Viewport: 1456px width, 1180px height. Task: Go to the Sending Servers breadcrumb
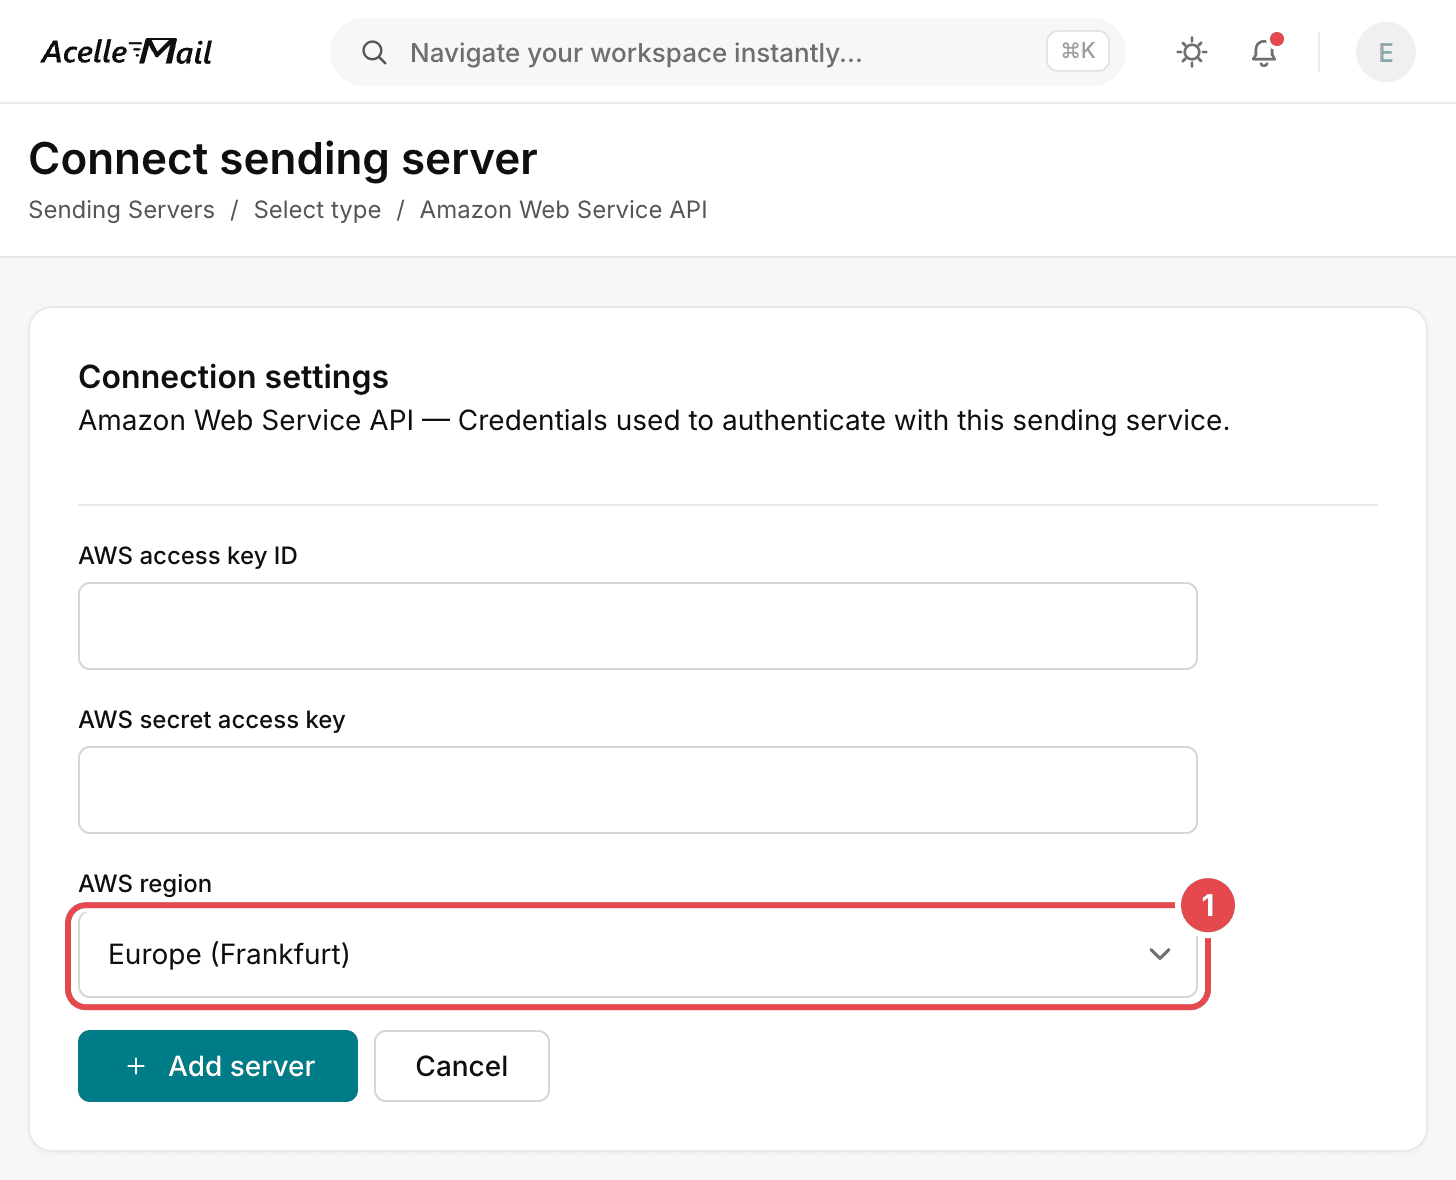[122, 210]
